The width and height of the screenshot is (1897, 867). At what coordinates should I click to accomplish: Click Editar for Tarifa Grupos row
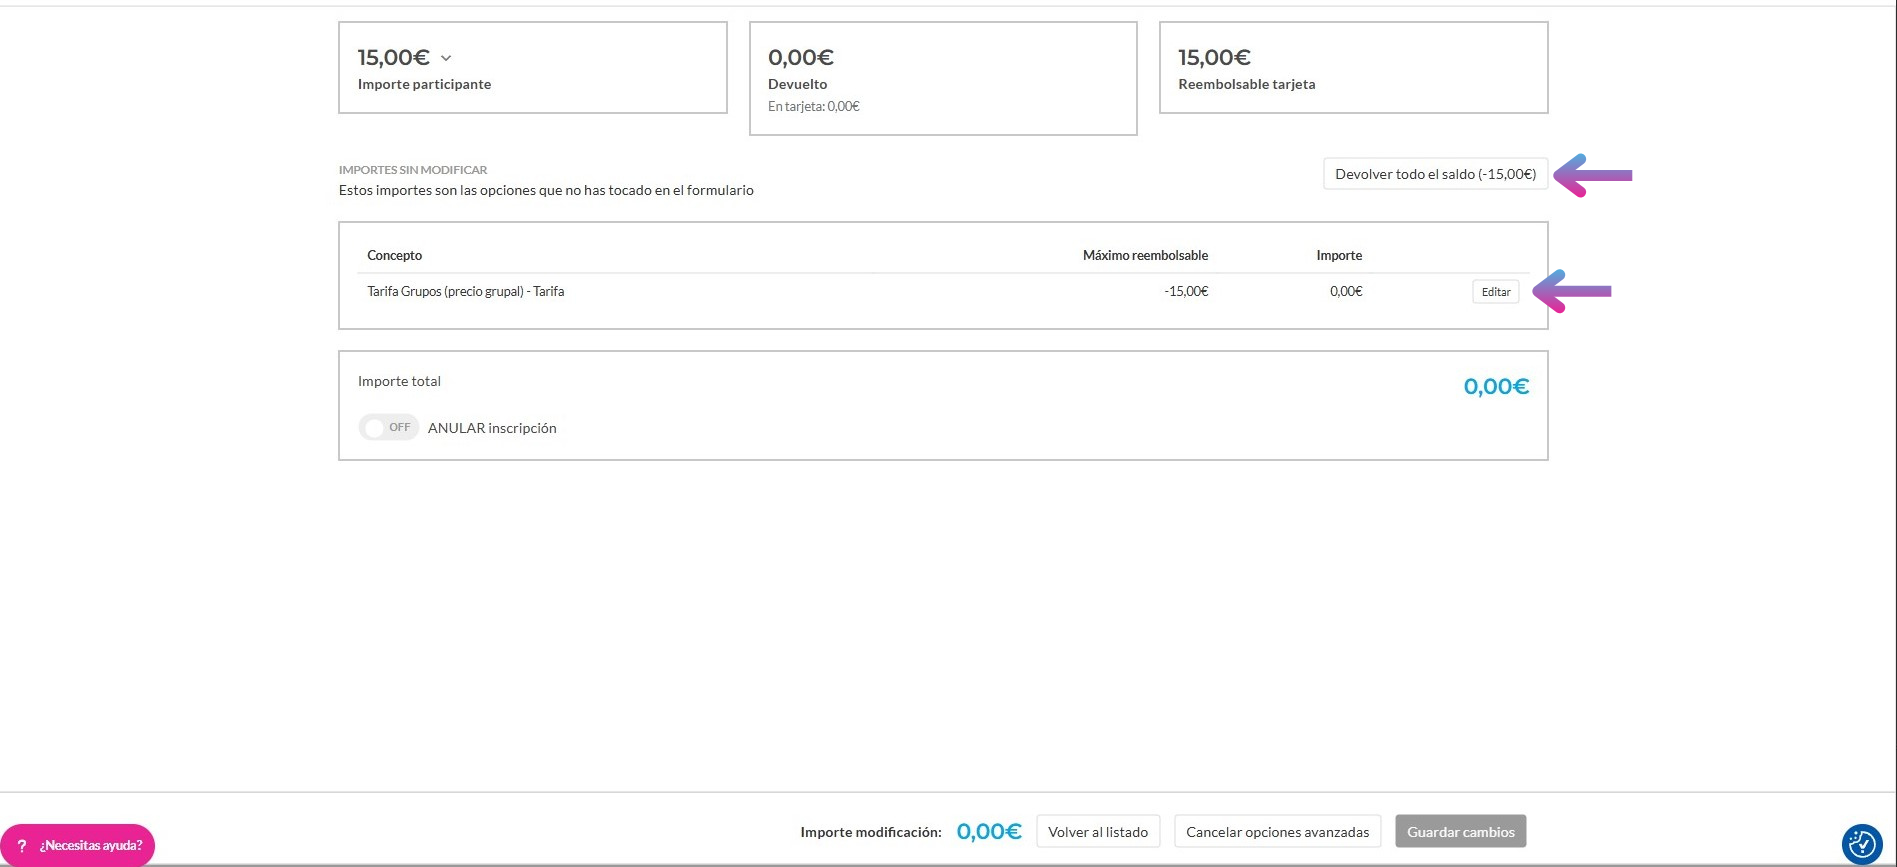point(1496,292)
